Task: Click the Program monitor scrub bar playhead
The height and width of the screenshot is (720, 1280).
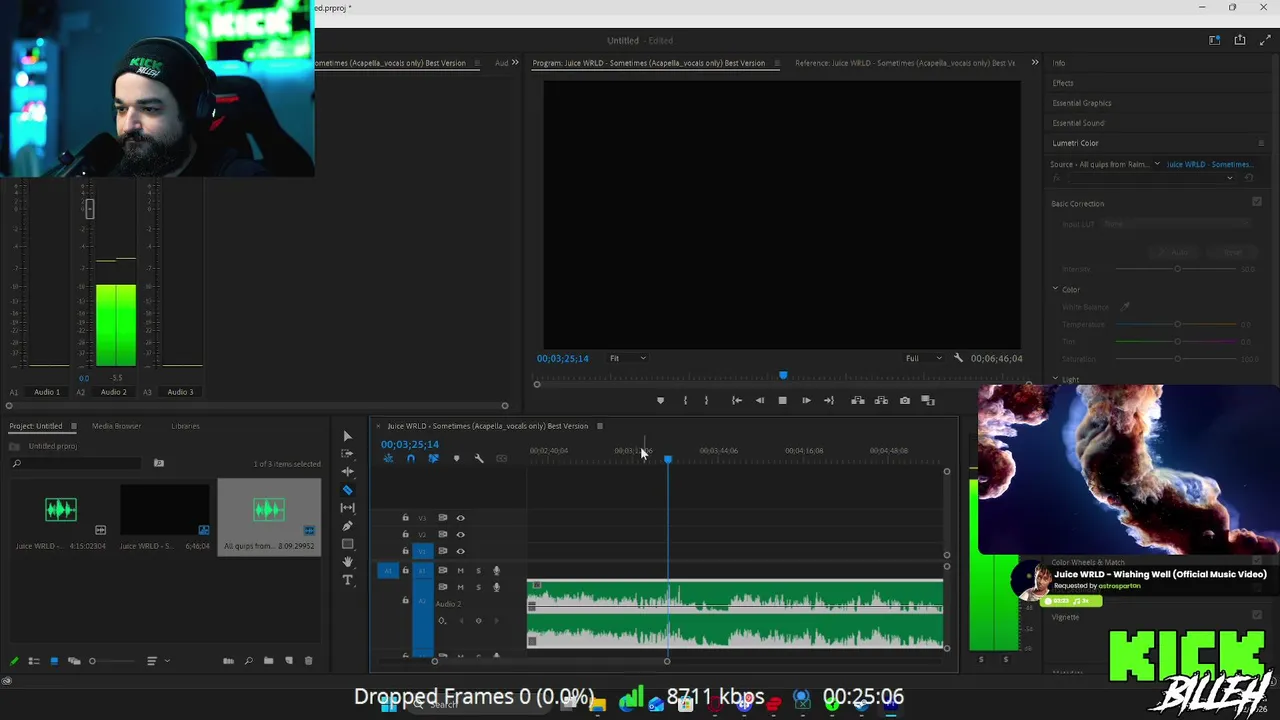Action: tap(783, 376)
